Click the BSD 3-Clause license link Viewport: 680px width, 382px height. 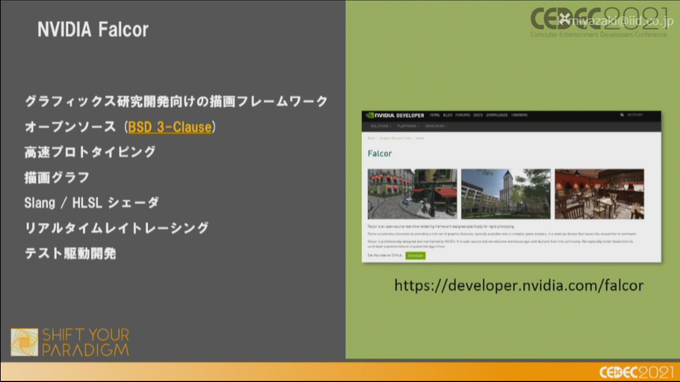point(170,127)
